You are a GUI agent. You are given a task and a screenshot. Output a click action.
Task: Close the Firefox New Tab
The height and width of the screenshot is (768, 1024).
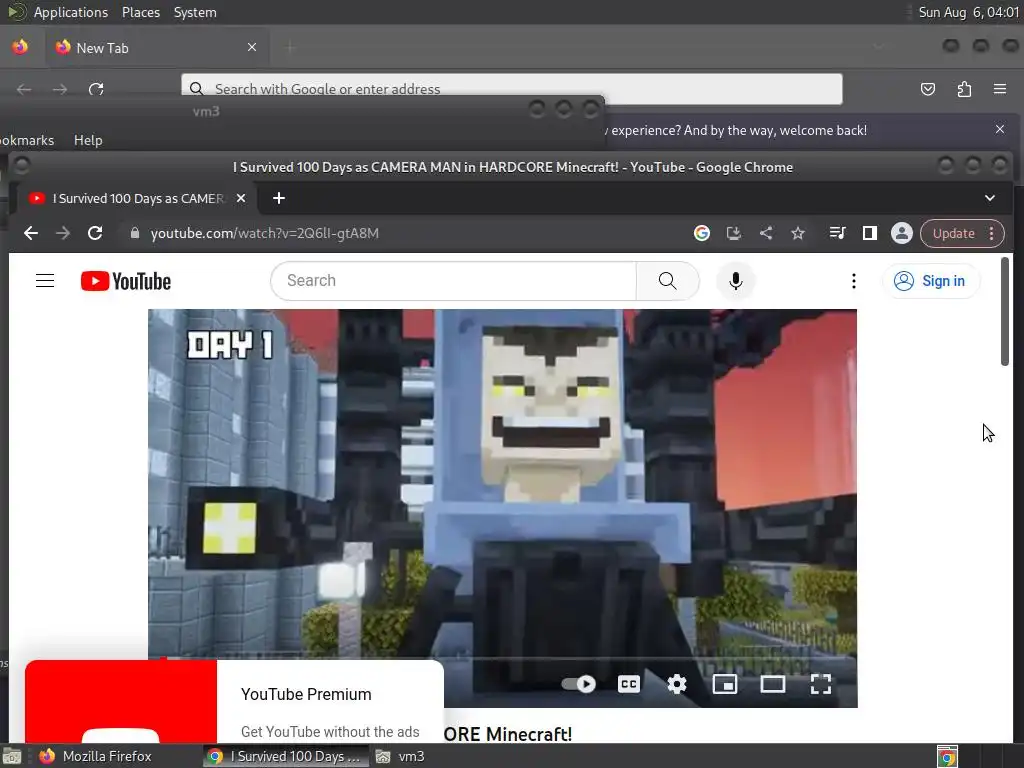(x=252, y=47)
